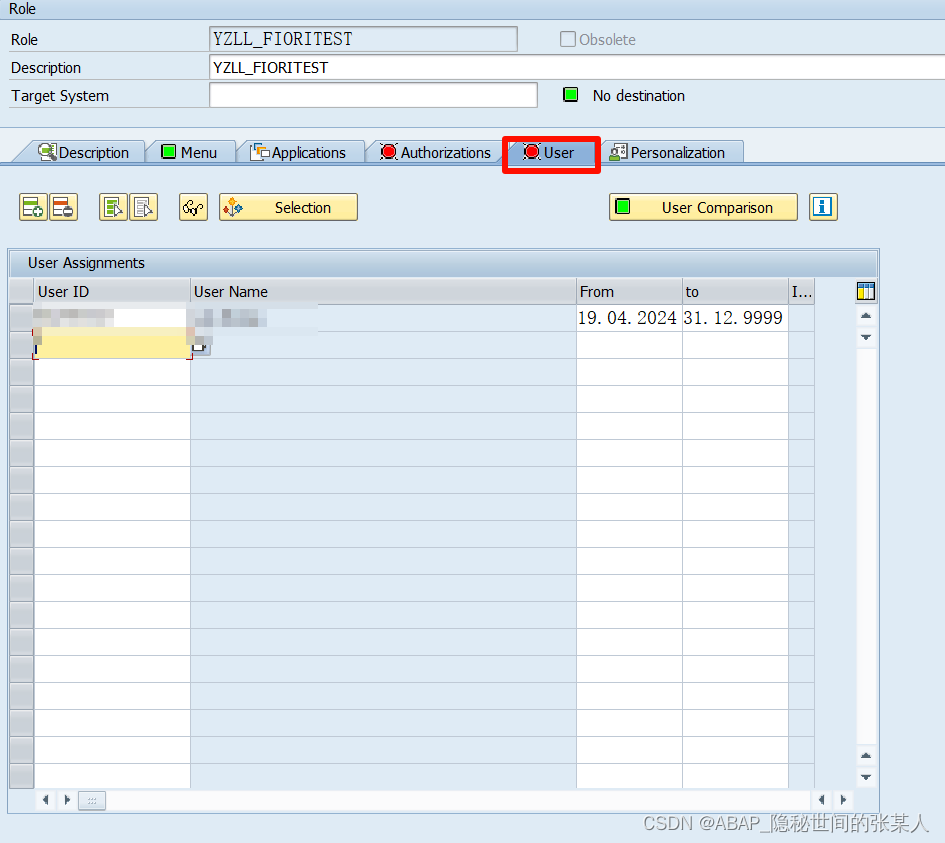Click the Target System input field
This screenshot has height=843, width=945.
tap(373, 95)
